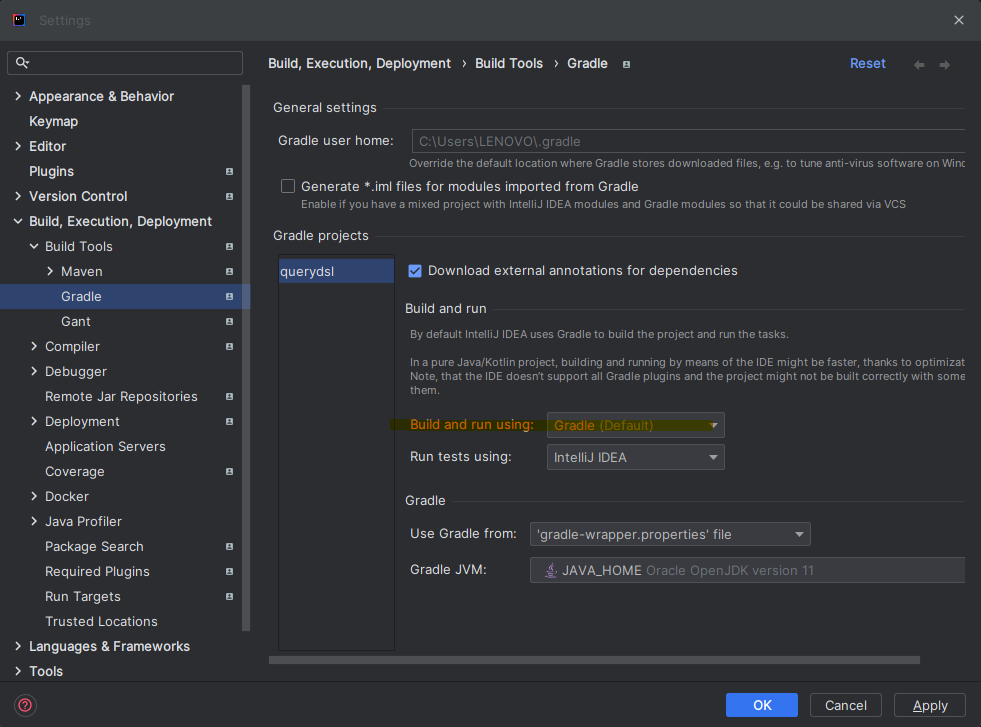Image resolution: width=981 pixels, height=727 pixels.
Task: Go back using the left arrow icon
Action: coord(919,64)
